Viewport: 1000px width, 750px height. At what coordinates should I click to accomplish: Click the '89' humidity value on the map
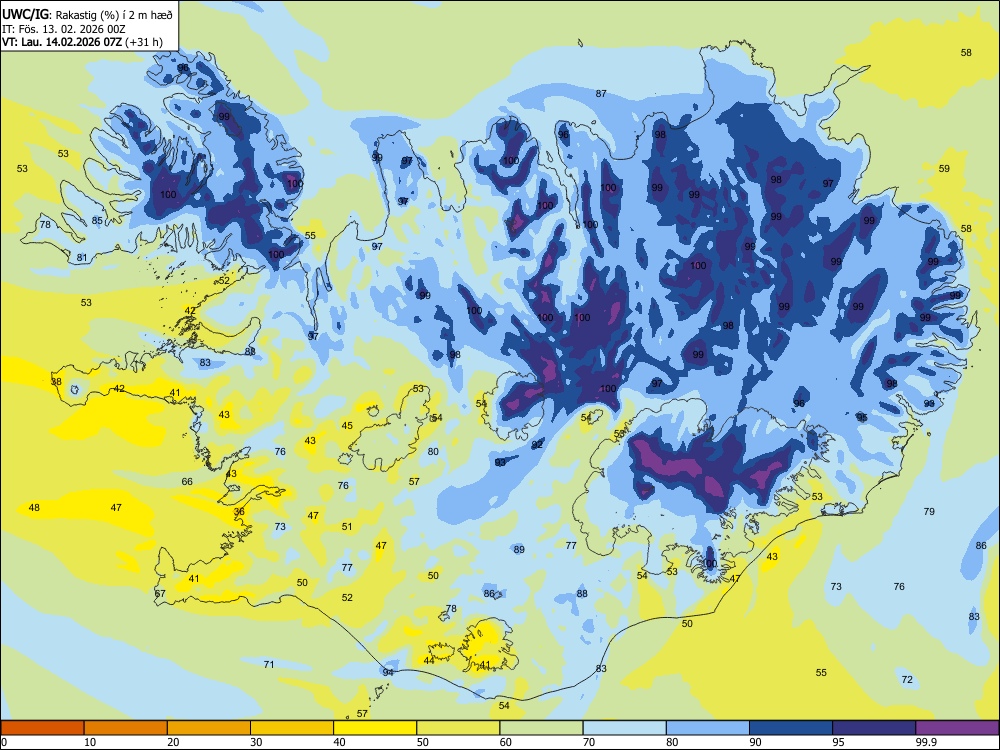tap(519, 549)
